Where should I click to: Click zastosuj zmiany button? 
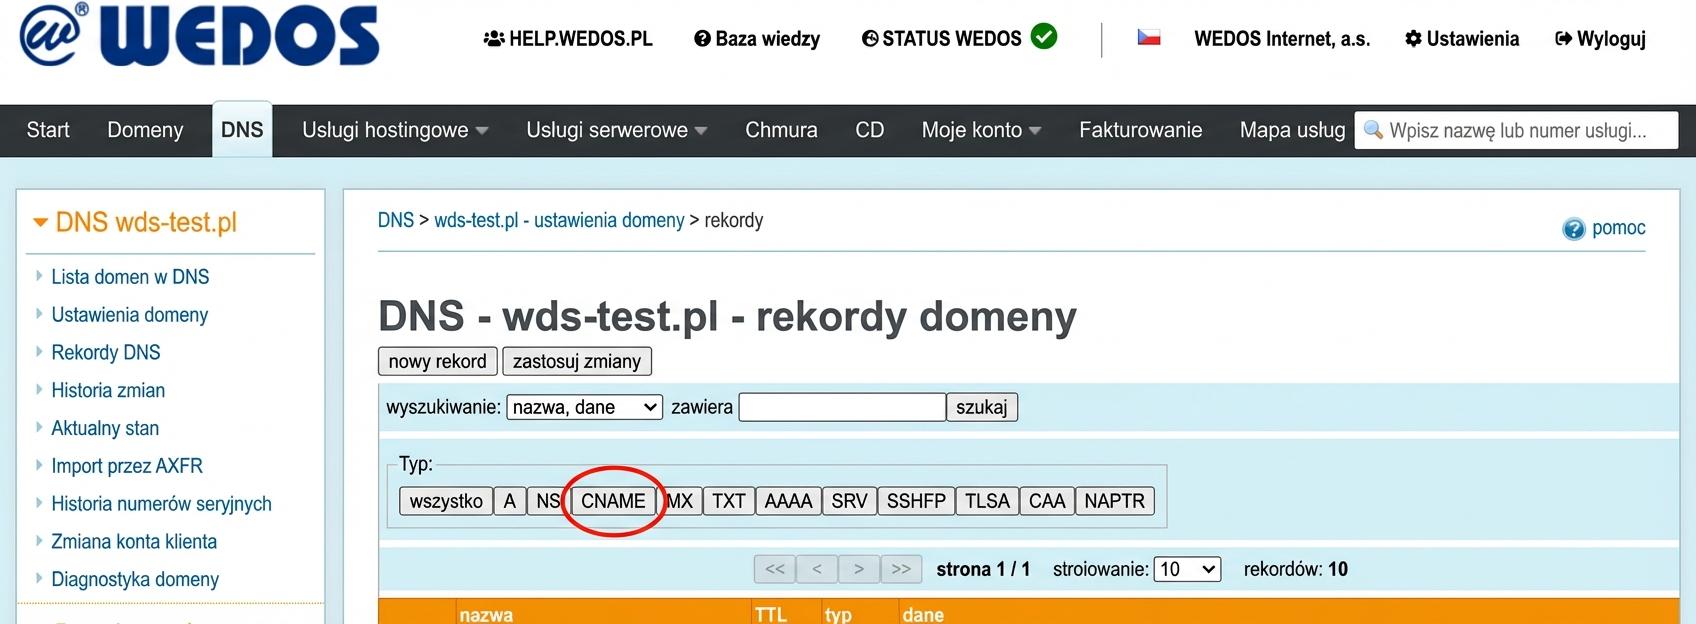point(577,361)
